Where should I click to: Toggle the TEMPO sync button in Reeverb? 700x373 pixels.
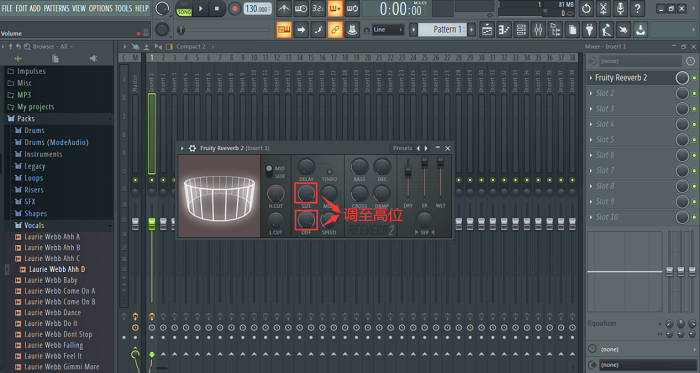[x=329, y=172]
